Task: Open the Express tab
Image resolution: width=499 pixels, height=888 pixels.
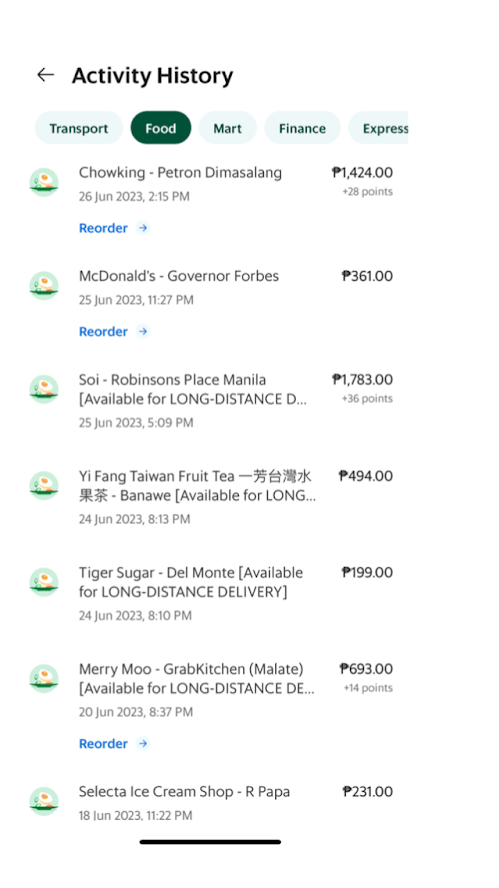Action: tap(378, 128)
